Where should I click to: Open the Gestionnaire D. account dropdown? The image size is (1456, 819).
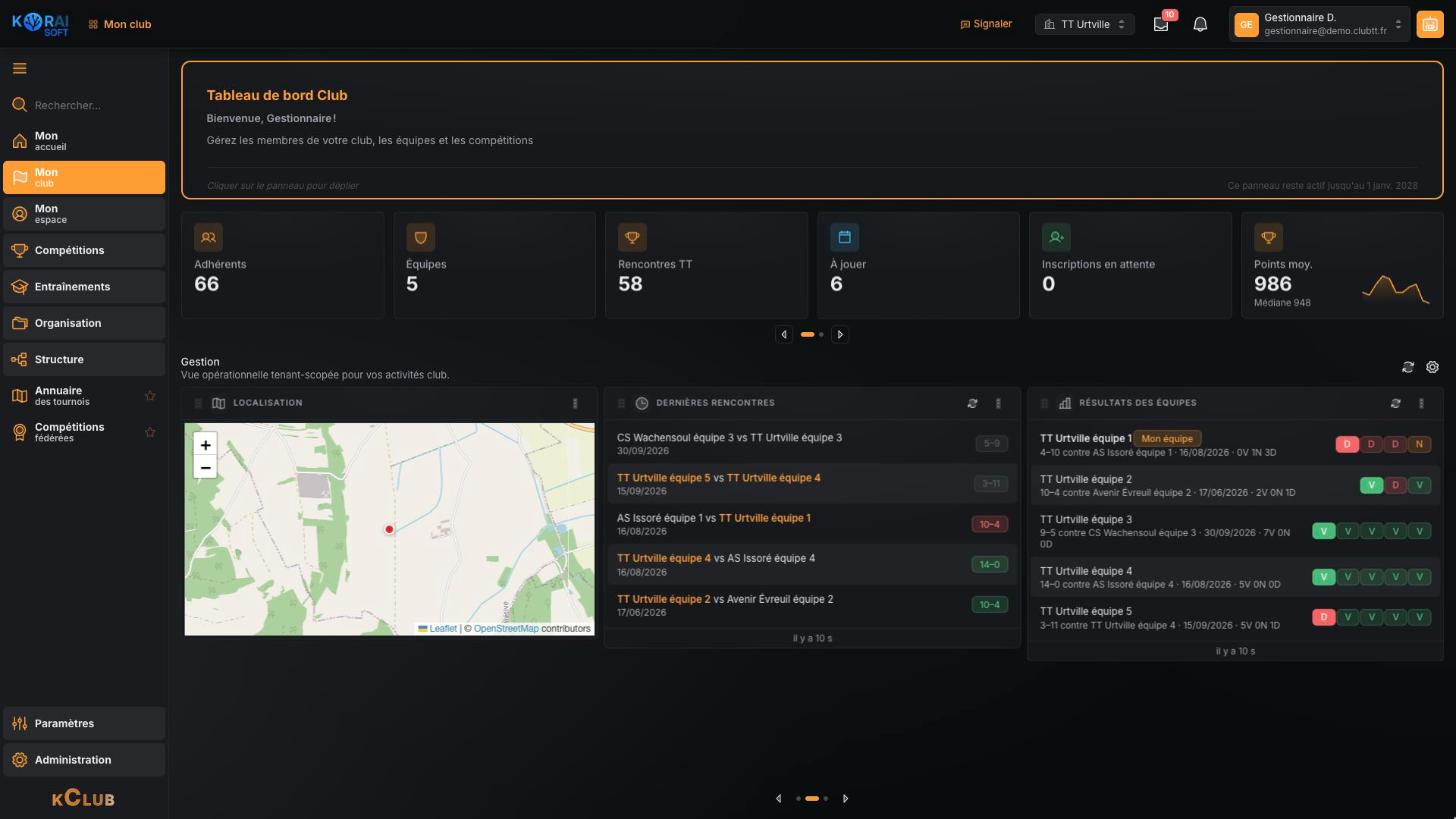1319,24
